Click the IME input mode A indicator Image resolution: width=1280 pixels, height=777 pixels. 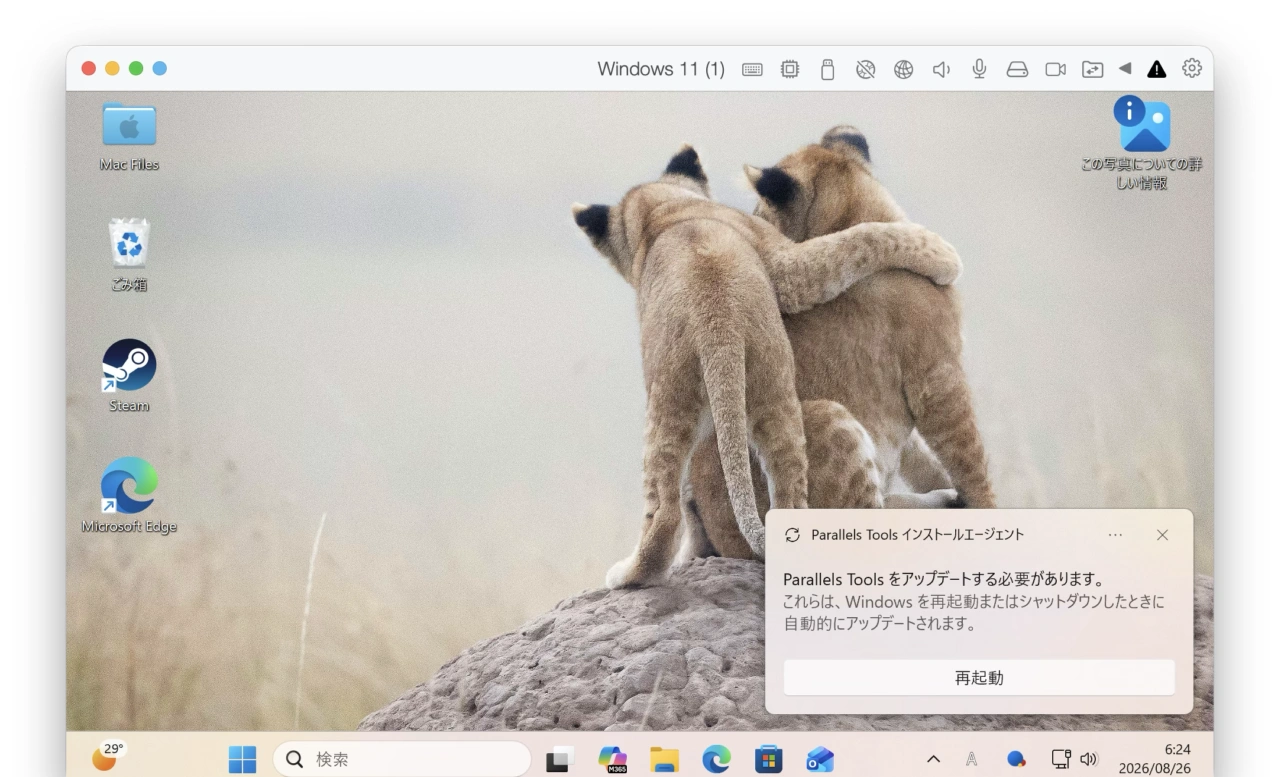971,760
